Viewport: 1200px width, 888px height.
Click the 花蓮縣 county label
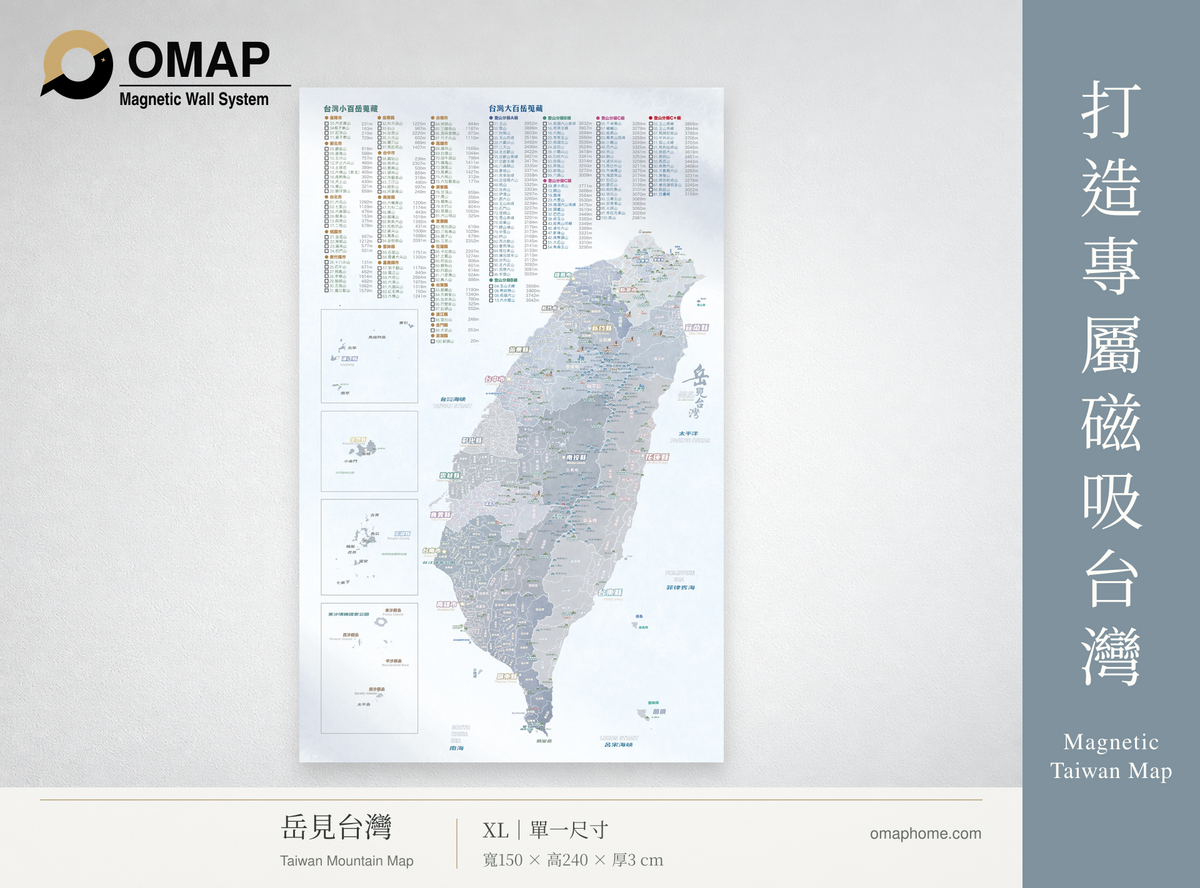point(657,456)
